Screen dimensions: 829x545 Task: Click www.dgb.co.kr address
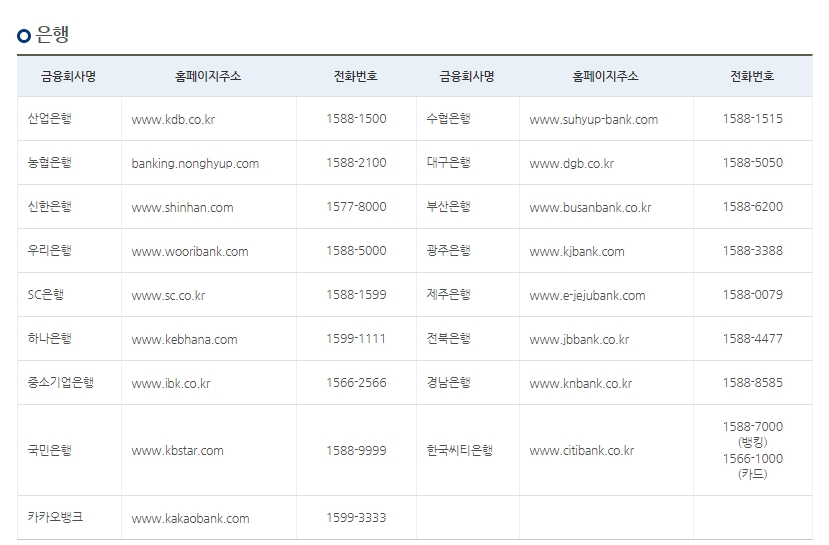(x=572, y=163)
